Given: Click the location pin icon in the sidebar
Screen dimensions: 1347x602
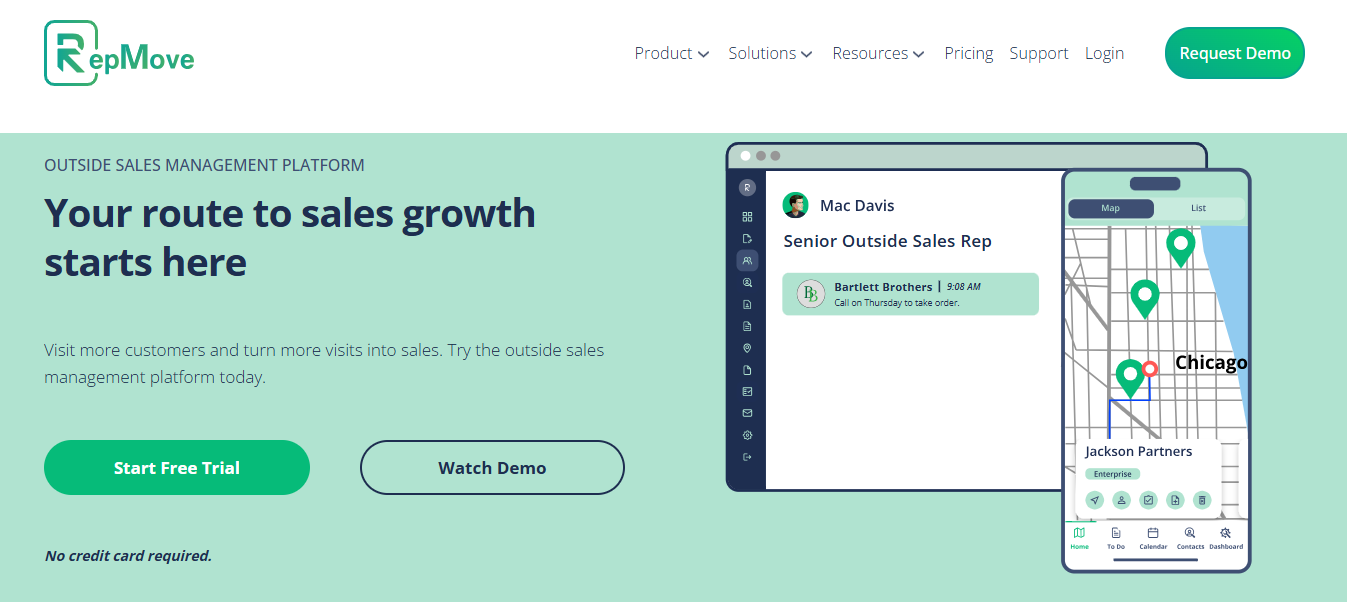Looking at the screenshot, I should 747,348.
